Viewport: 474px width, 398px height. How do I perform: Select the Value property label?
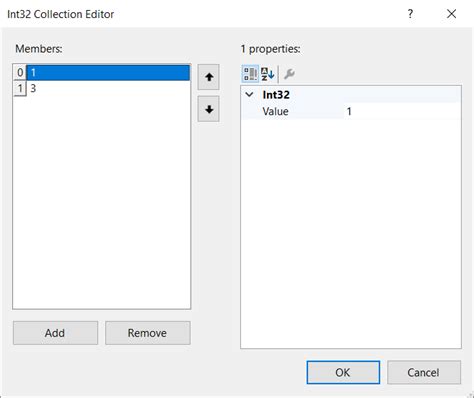point(275,111)
